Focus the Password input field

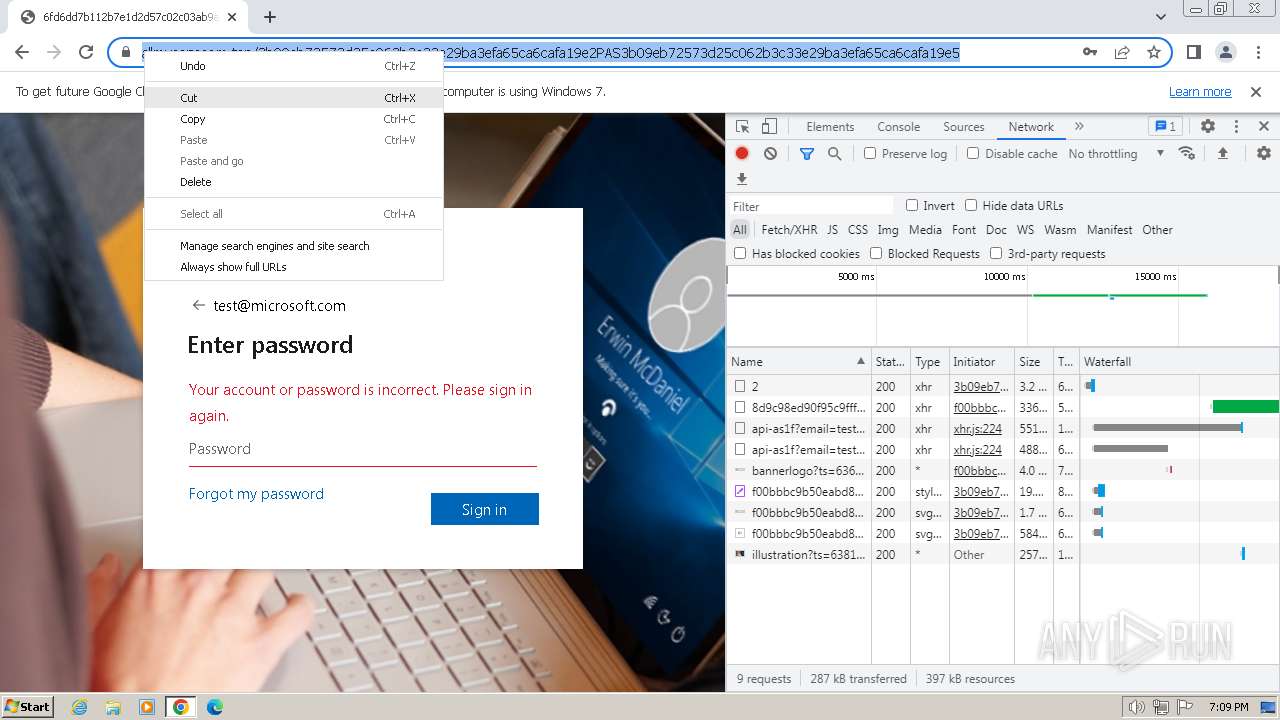point(363,449)
